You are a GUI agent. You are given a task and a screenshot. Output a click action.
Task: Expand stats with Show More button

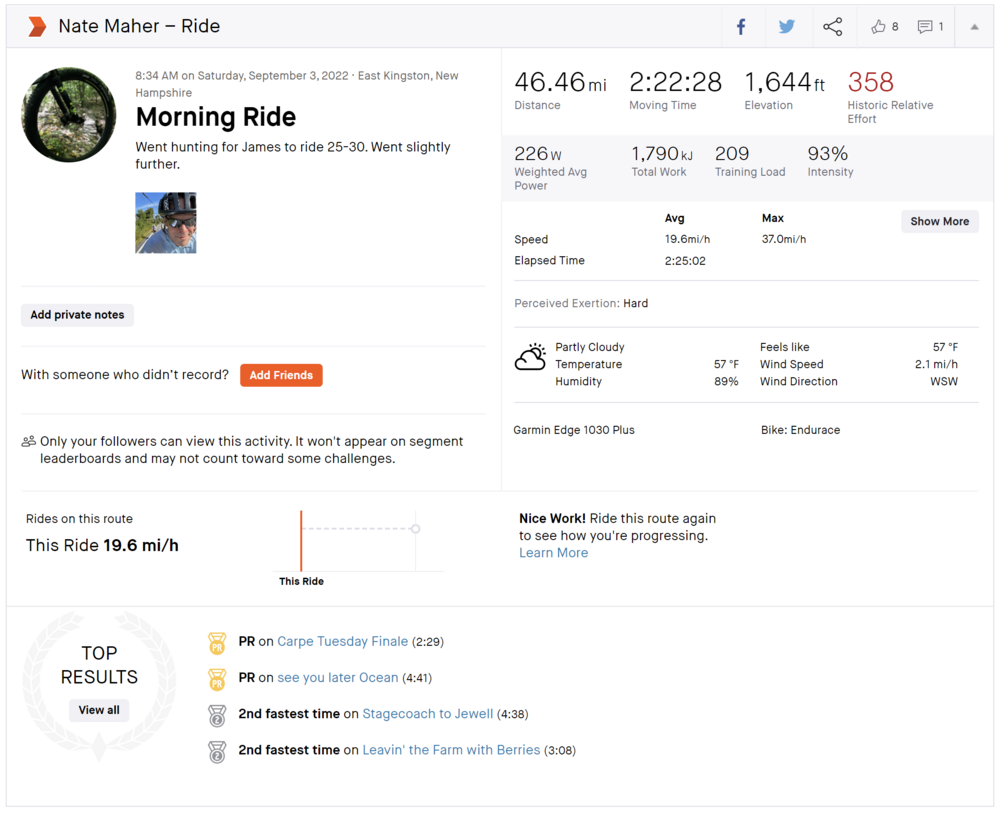tap(939, 221)
